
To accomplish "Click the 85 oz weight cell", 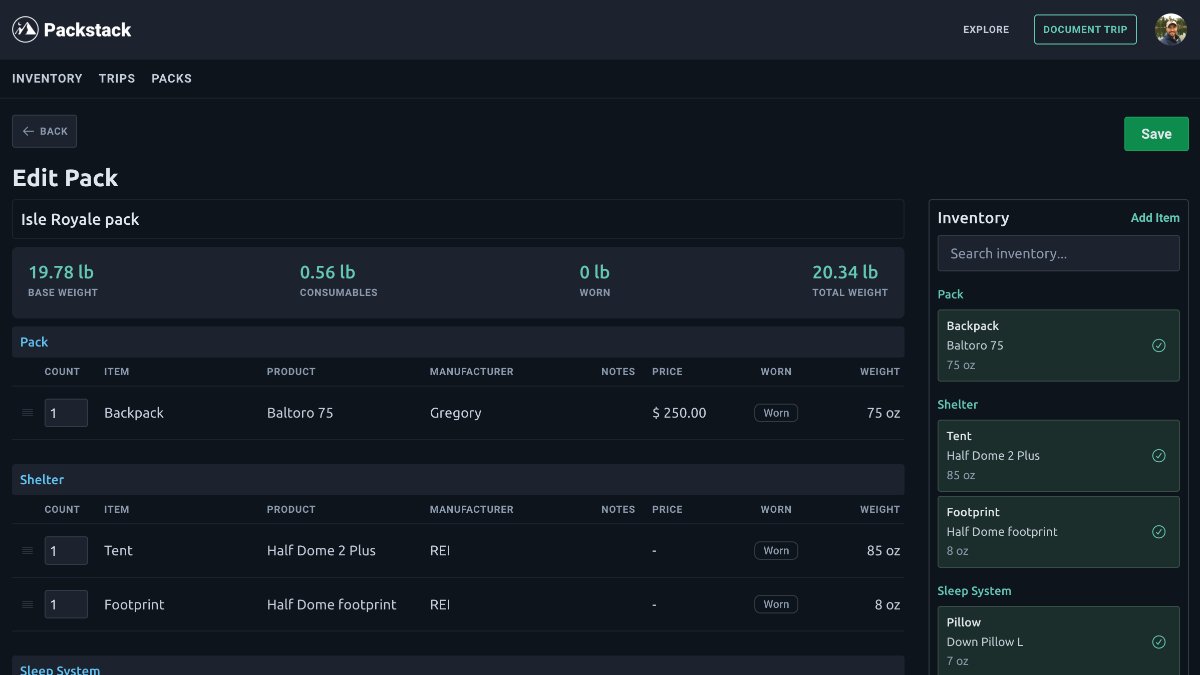I will pyautogui.click(x=884, y=551).
